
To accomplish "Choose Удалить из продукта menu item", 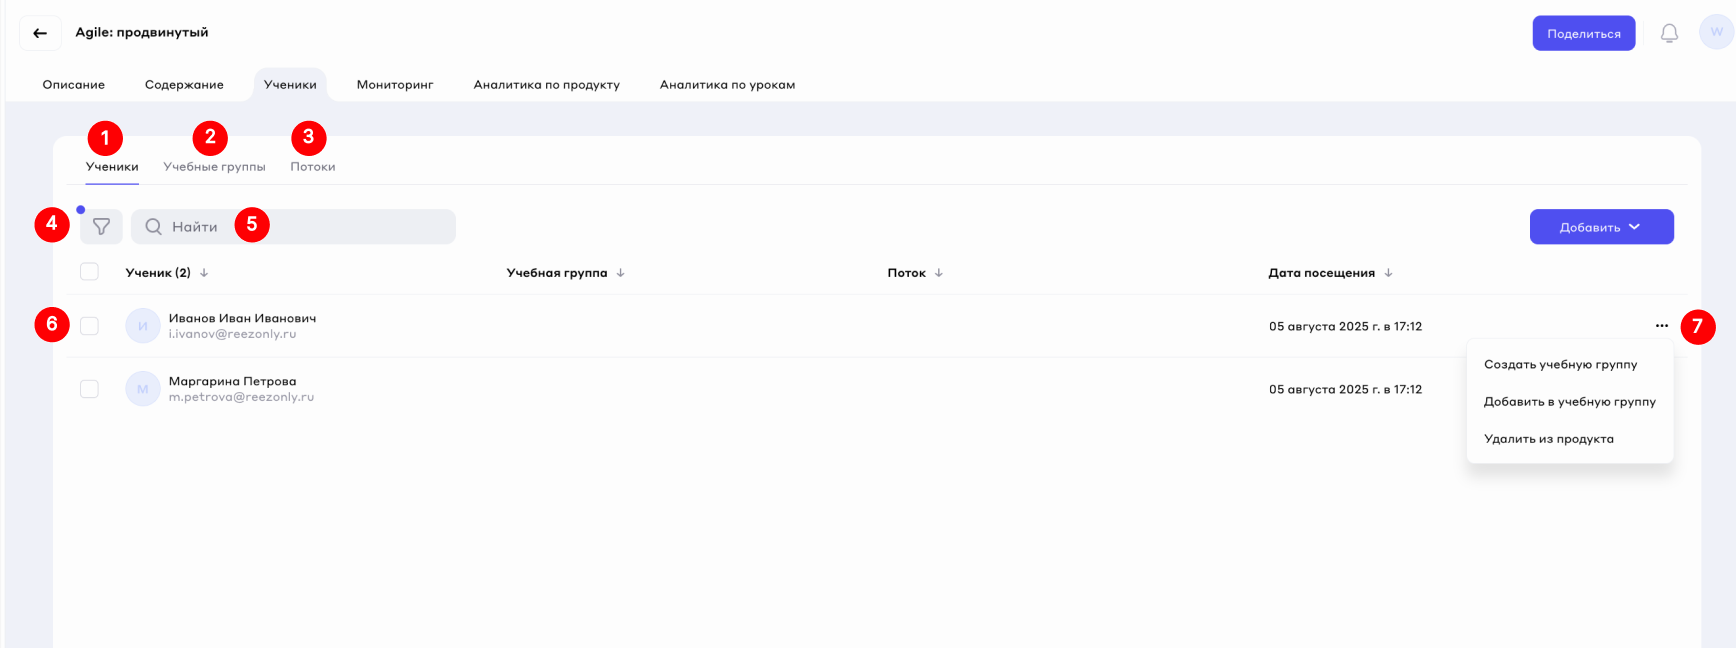I will [x=1548, y=439].
